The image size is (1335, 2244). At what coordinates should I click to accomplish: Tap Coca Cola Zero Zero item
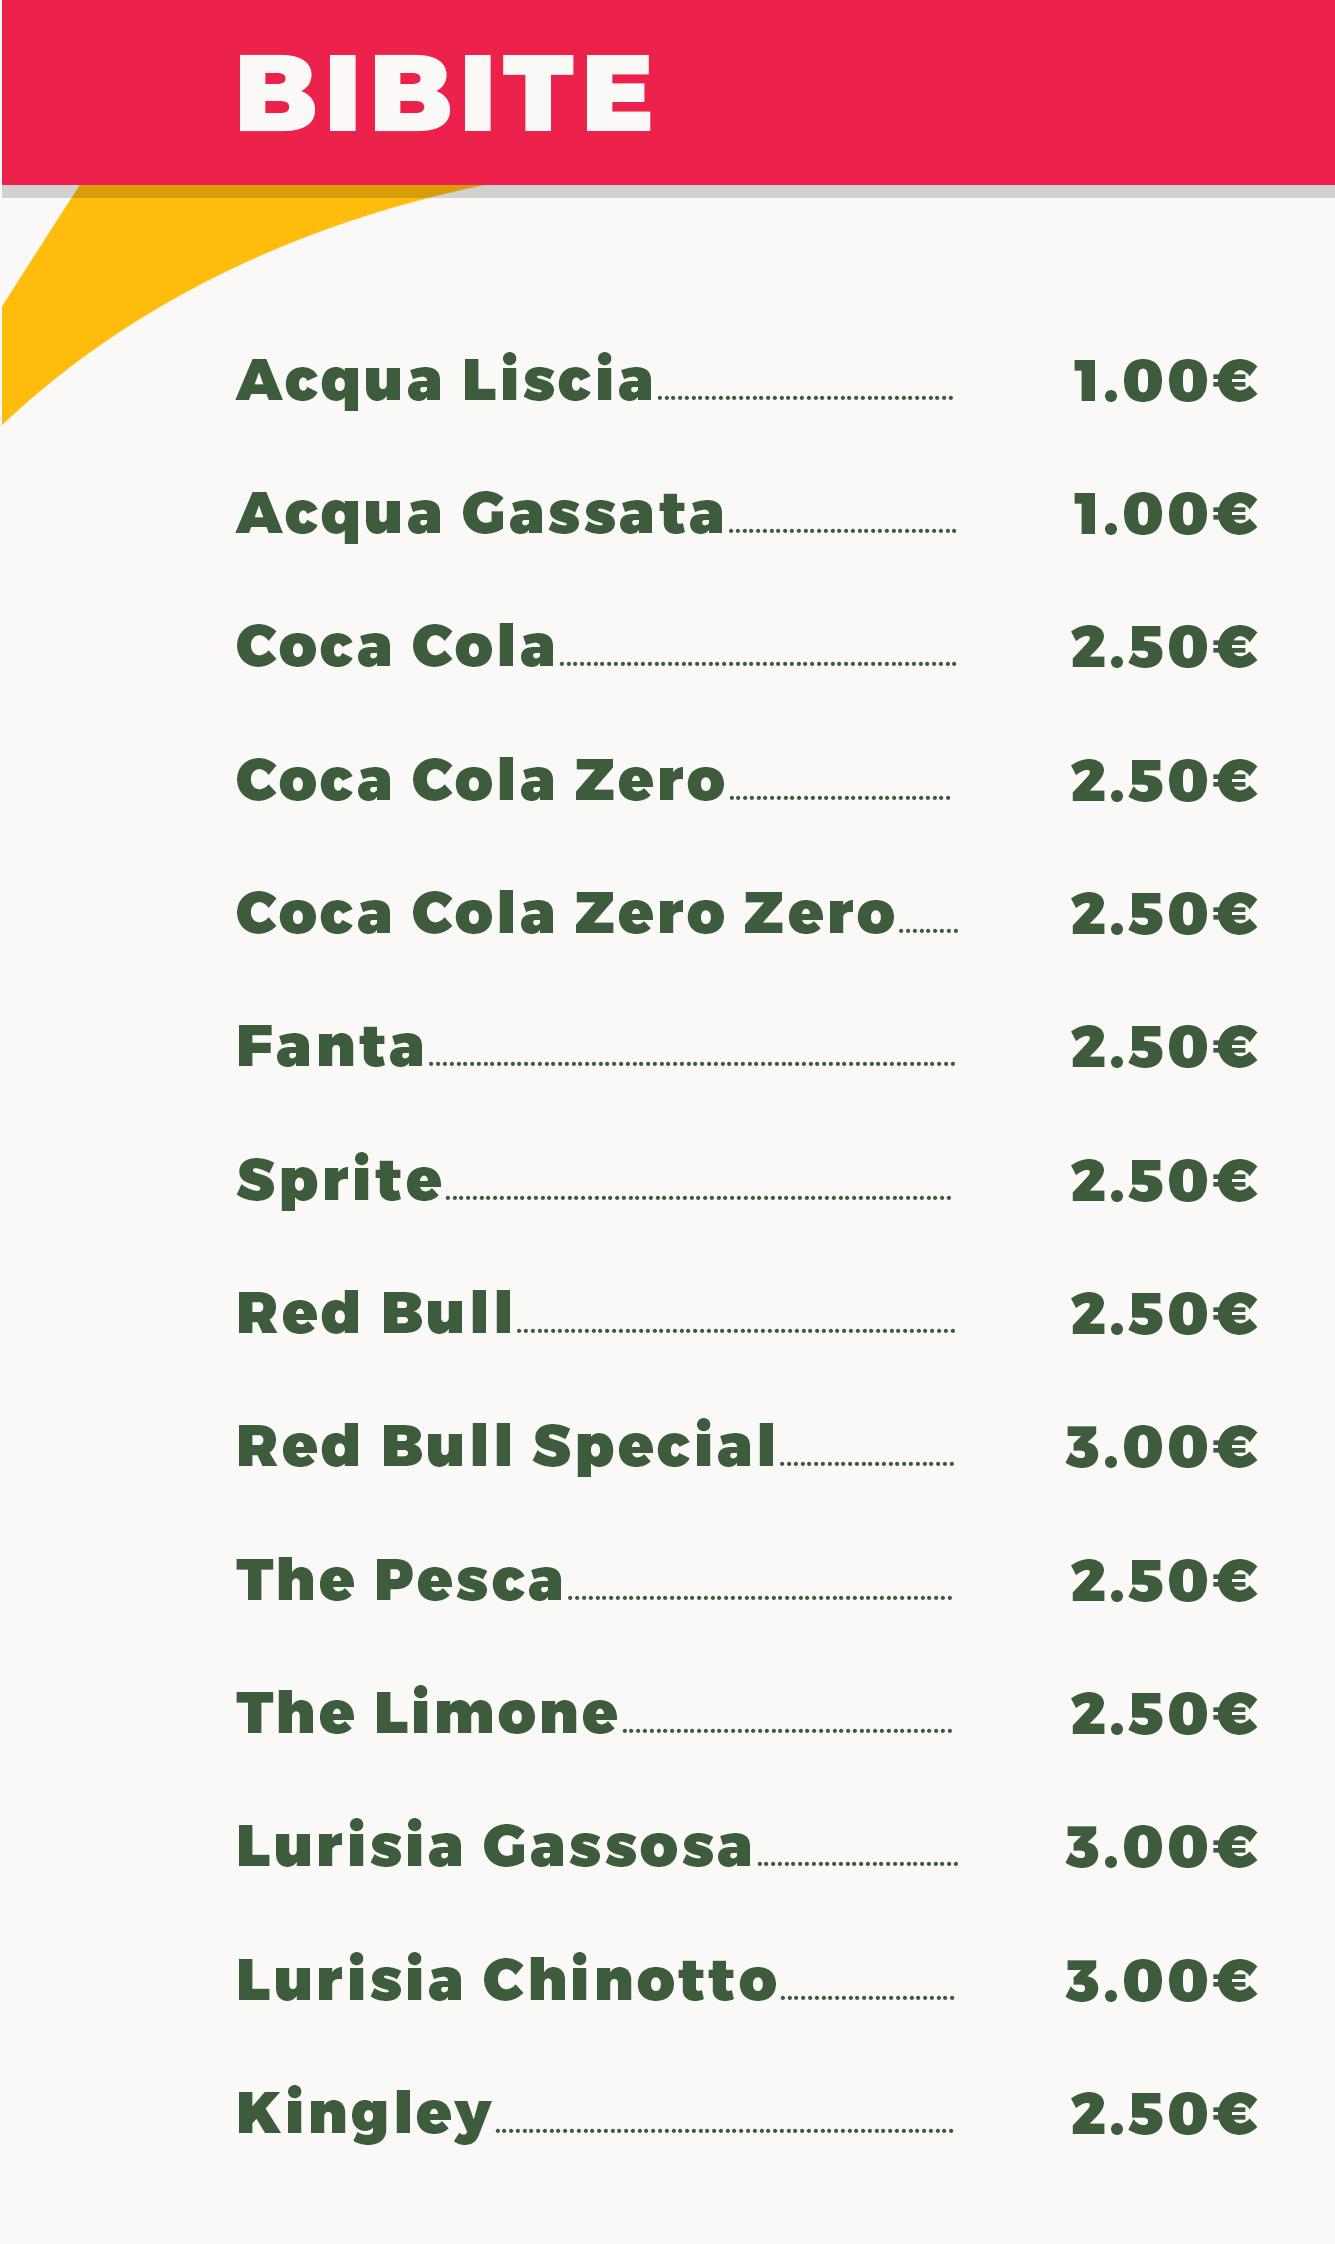point(565,913)
